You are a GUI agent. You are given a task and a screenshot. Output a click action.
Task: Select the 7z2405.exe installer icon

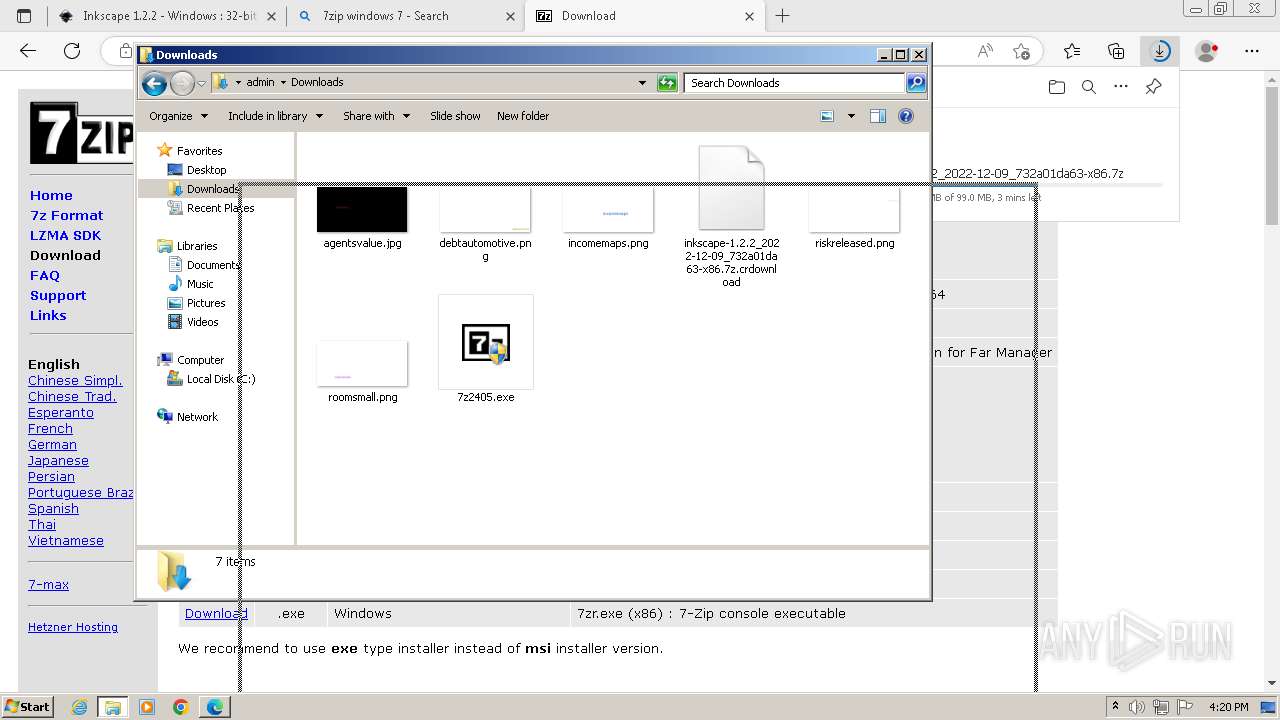486,343
